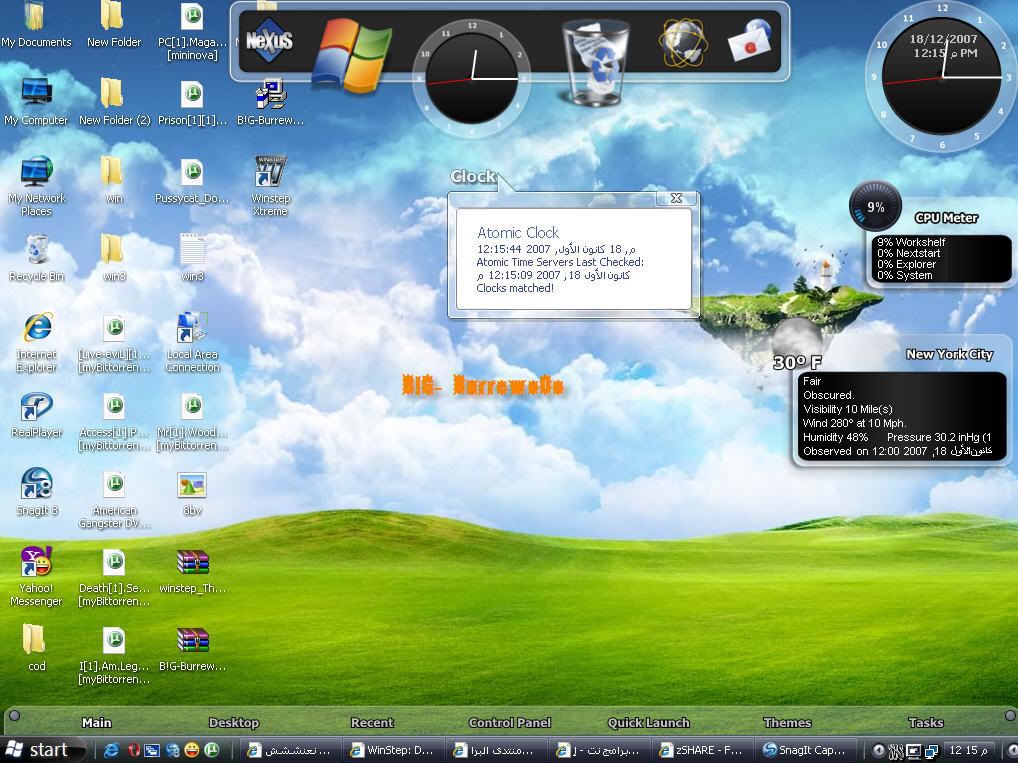1018x763 pixels.
Task: Switch to SnagIt Cap... taskbar window
Action: click(805, 750)
